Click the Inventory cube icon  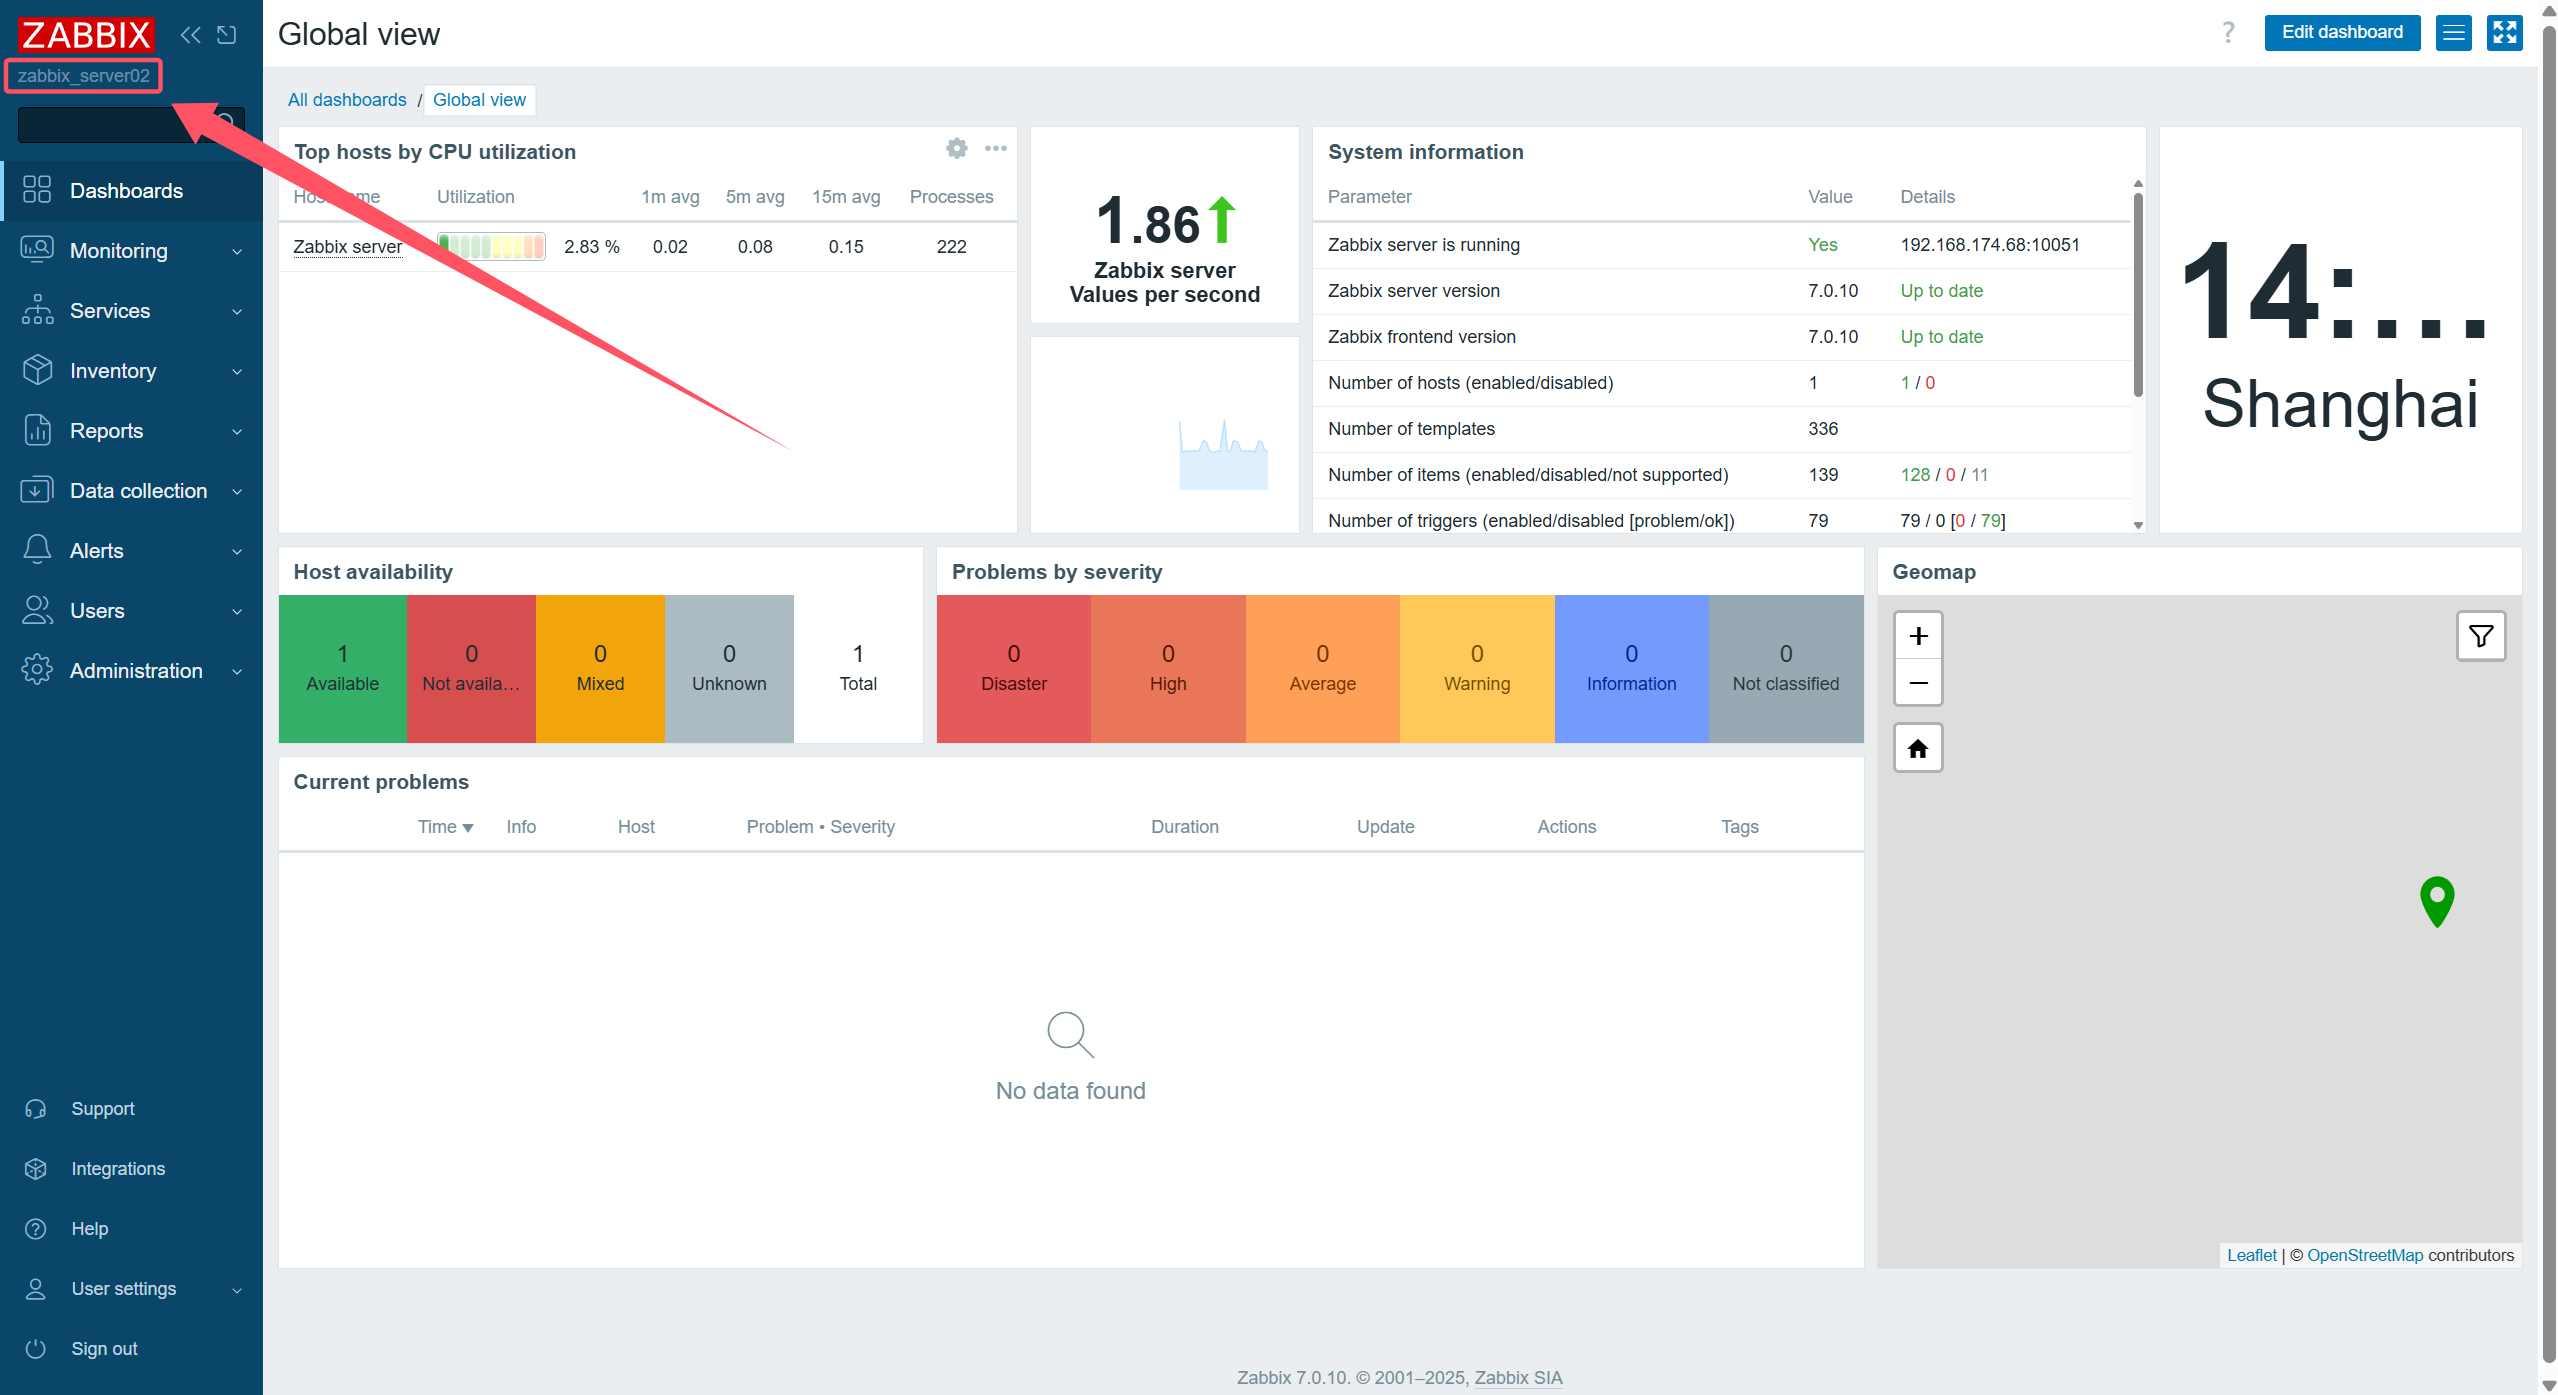[37, 370]
